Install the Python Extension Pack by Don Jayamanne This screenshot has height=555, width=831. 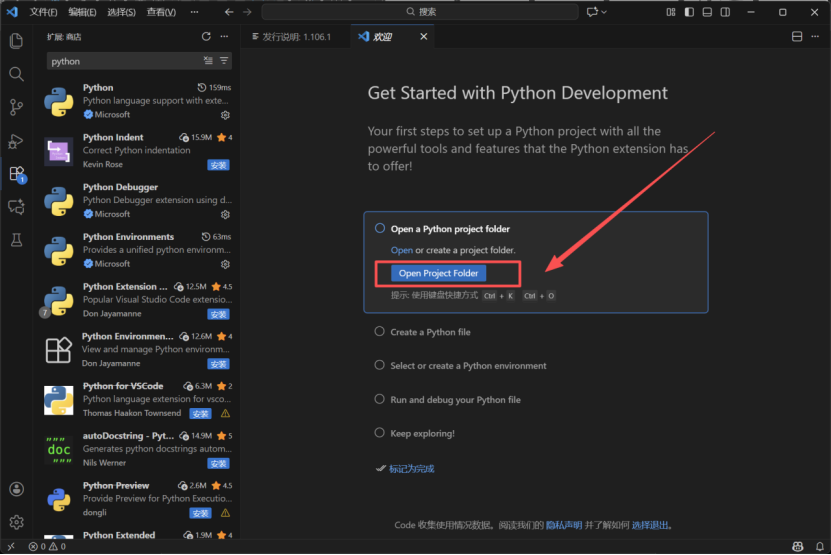pyautogui.click(x=218, y=314)
